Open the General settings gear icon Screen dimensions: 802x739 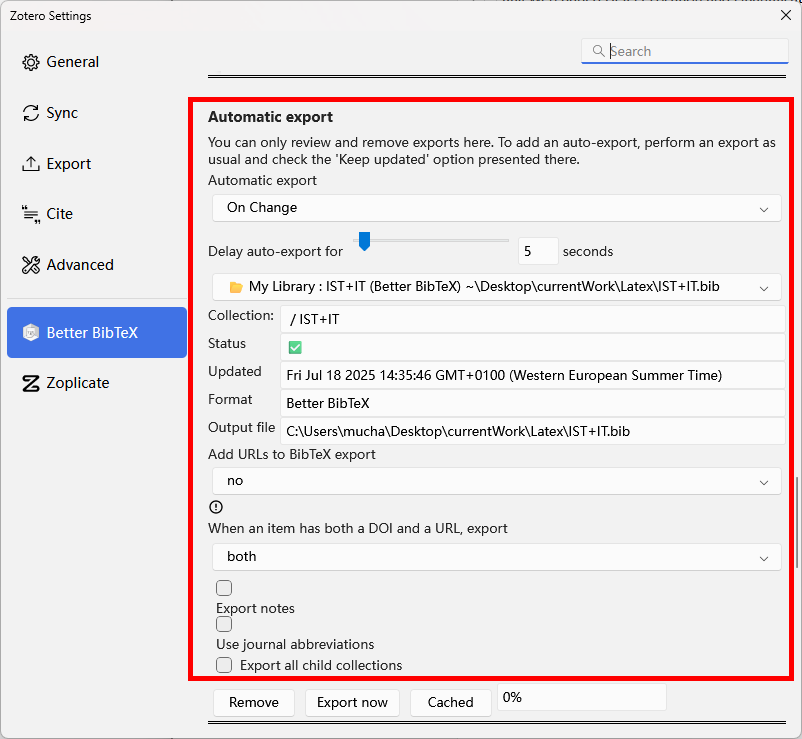(28, 61)
